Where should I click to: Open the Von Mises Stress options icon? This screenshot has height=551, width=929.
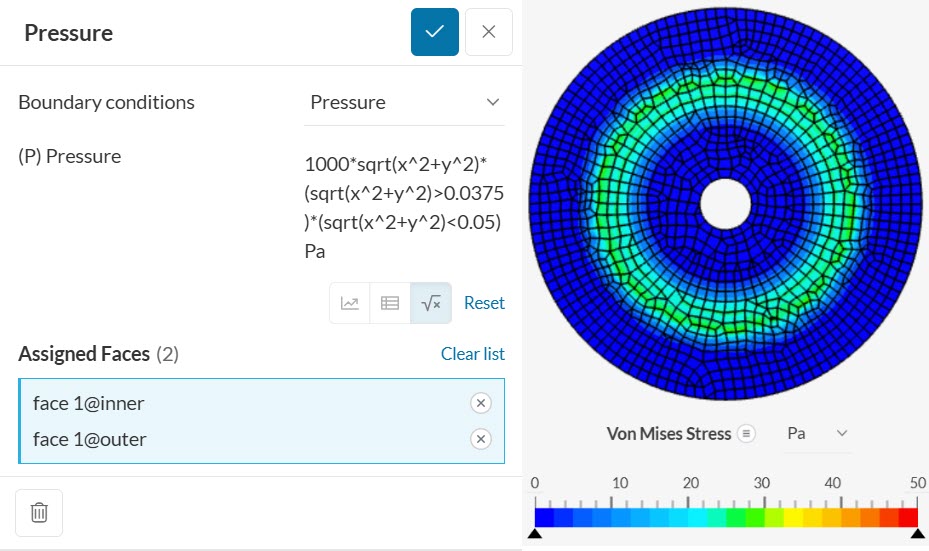tap(746, 434)
